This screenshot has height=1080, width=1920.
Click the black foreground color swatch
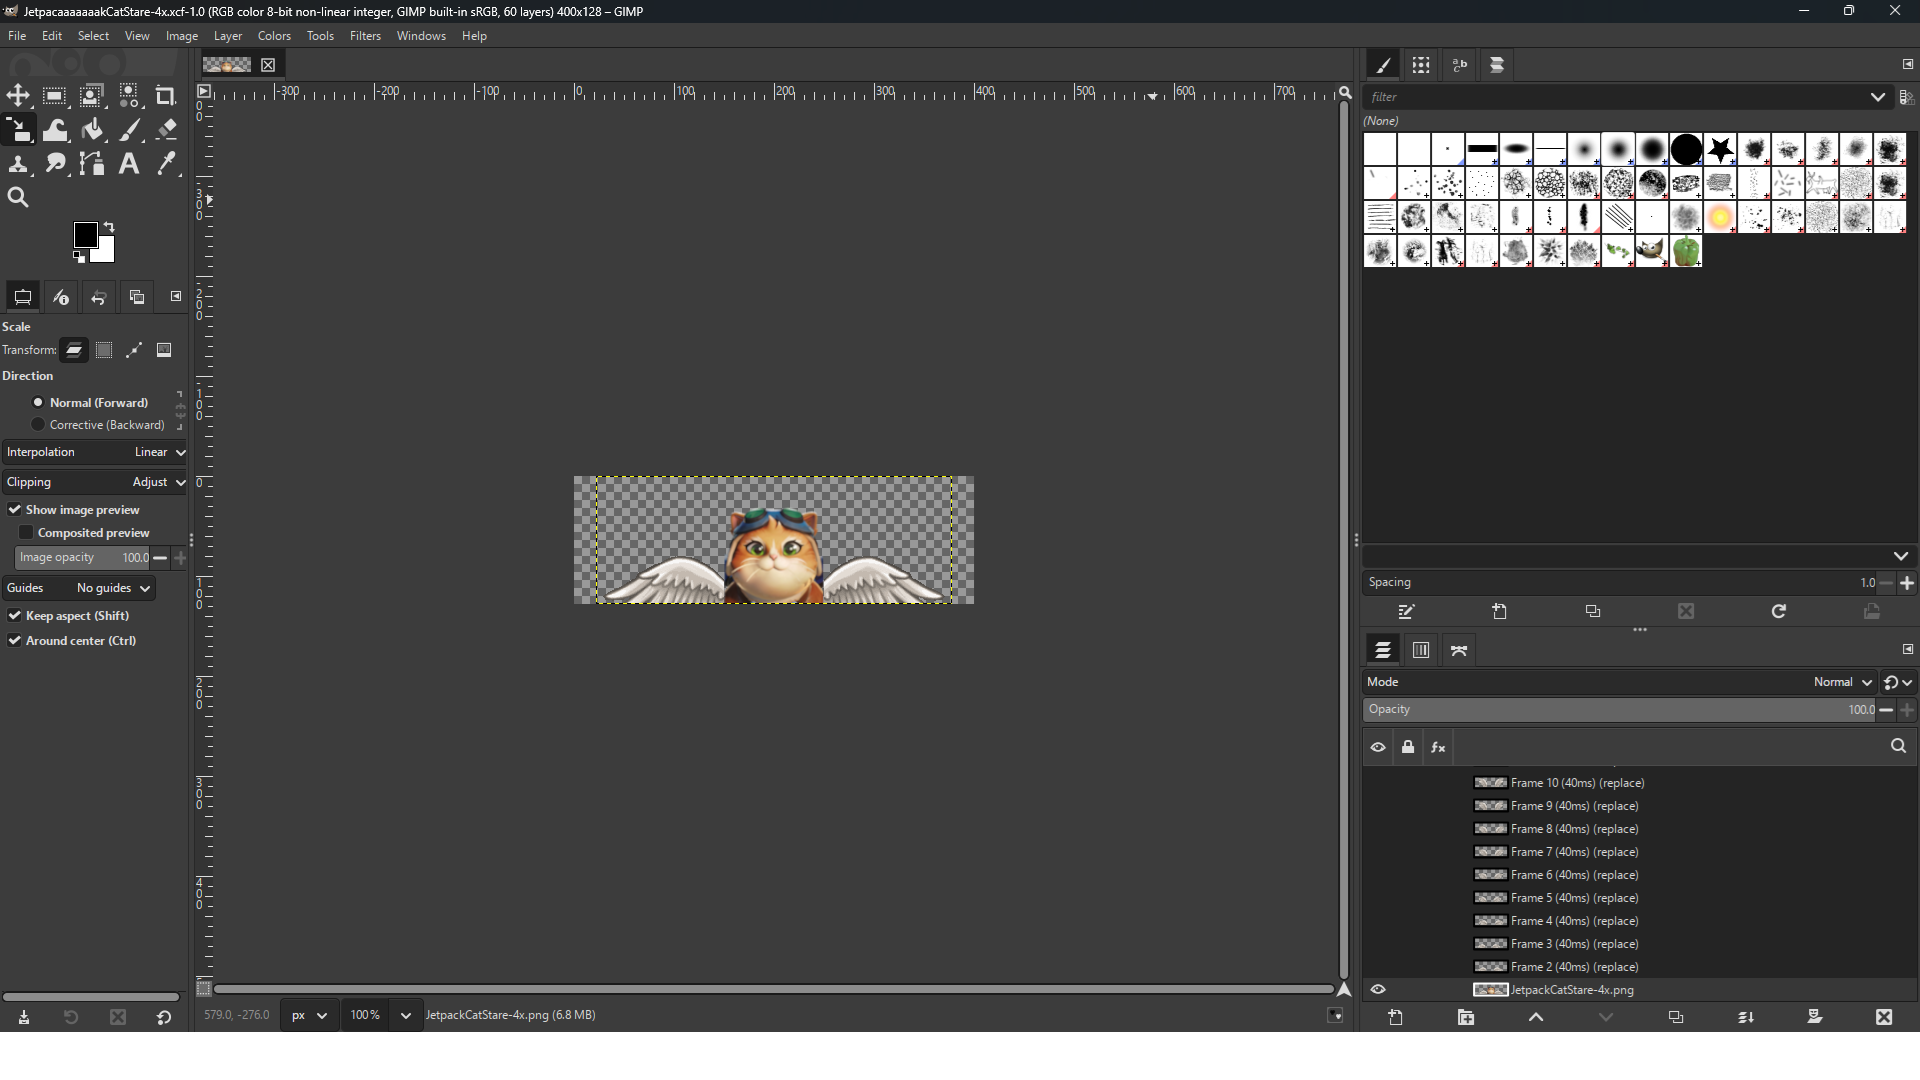85,235
